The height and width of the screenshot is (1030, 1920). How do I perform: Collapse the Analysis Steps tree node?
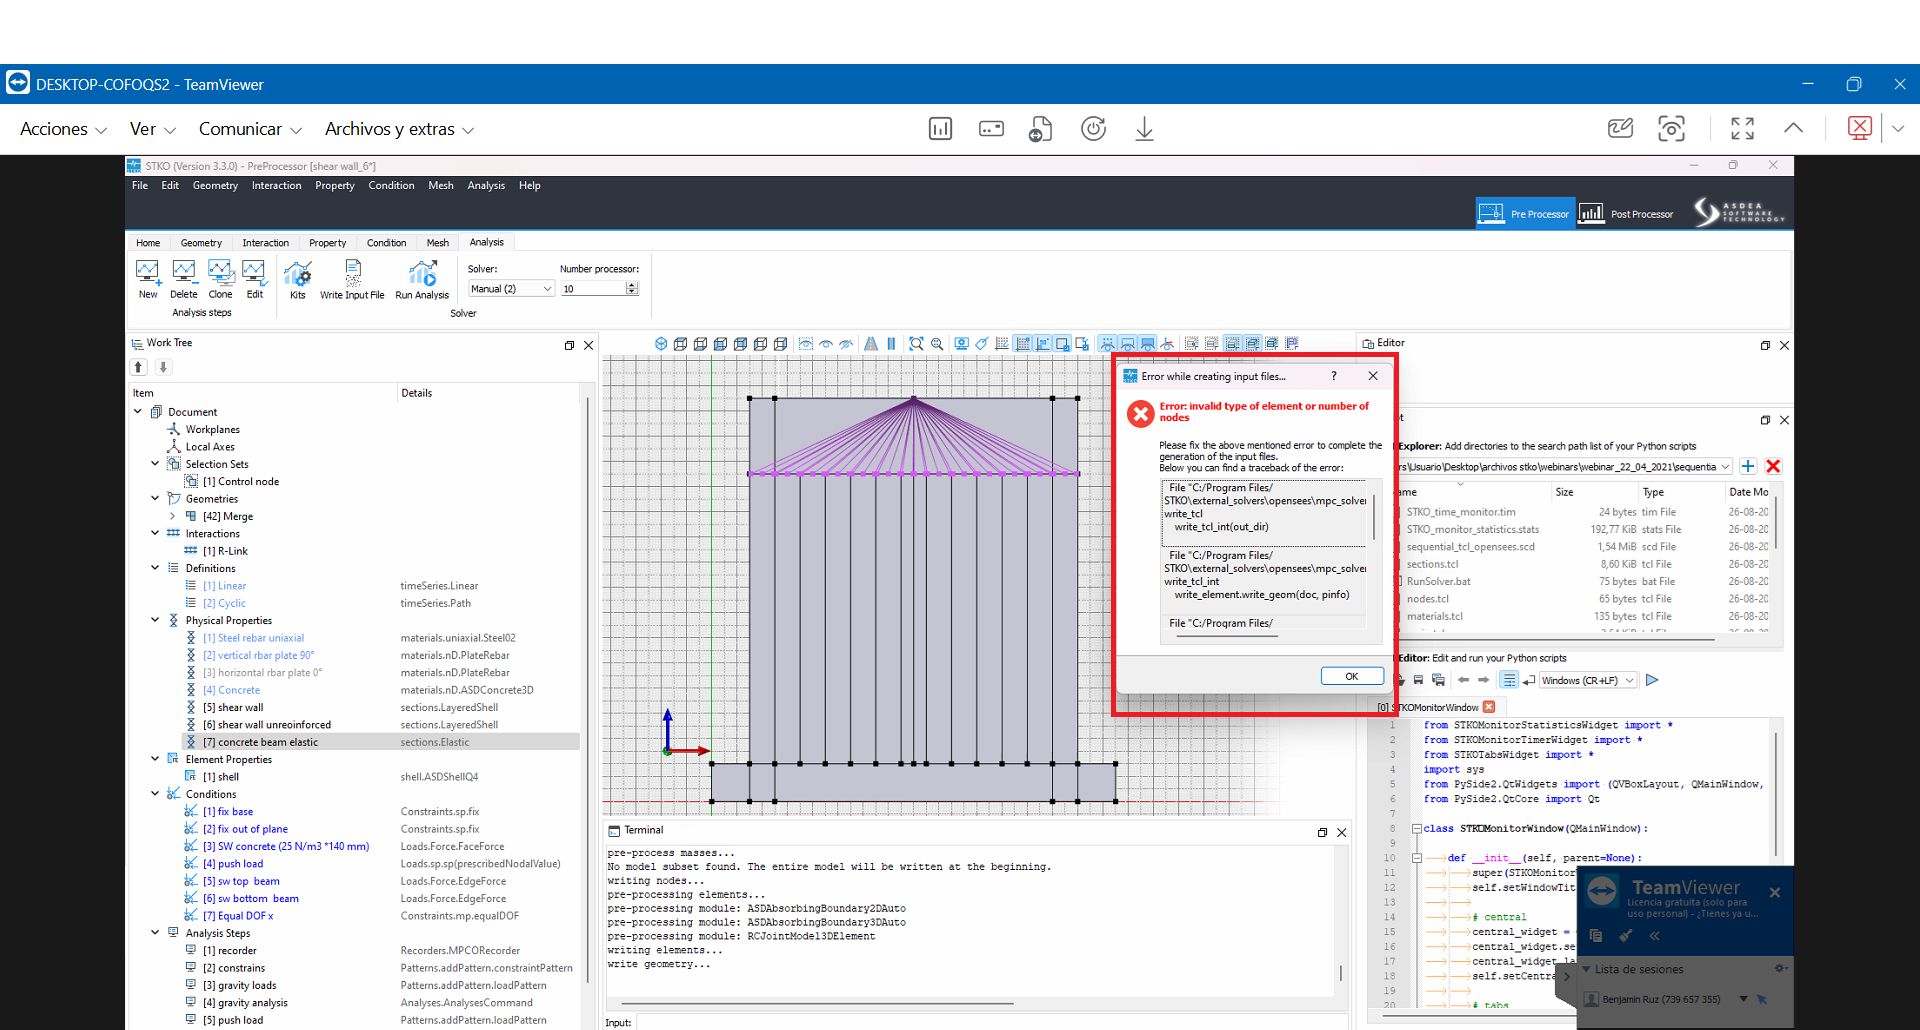pos(155,933)
